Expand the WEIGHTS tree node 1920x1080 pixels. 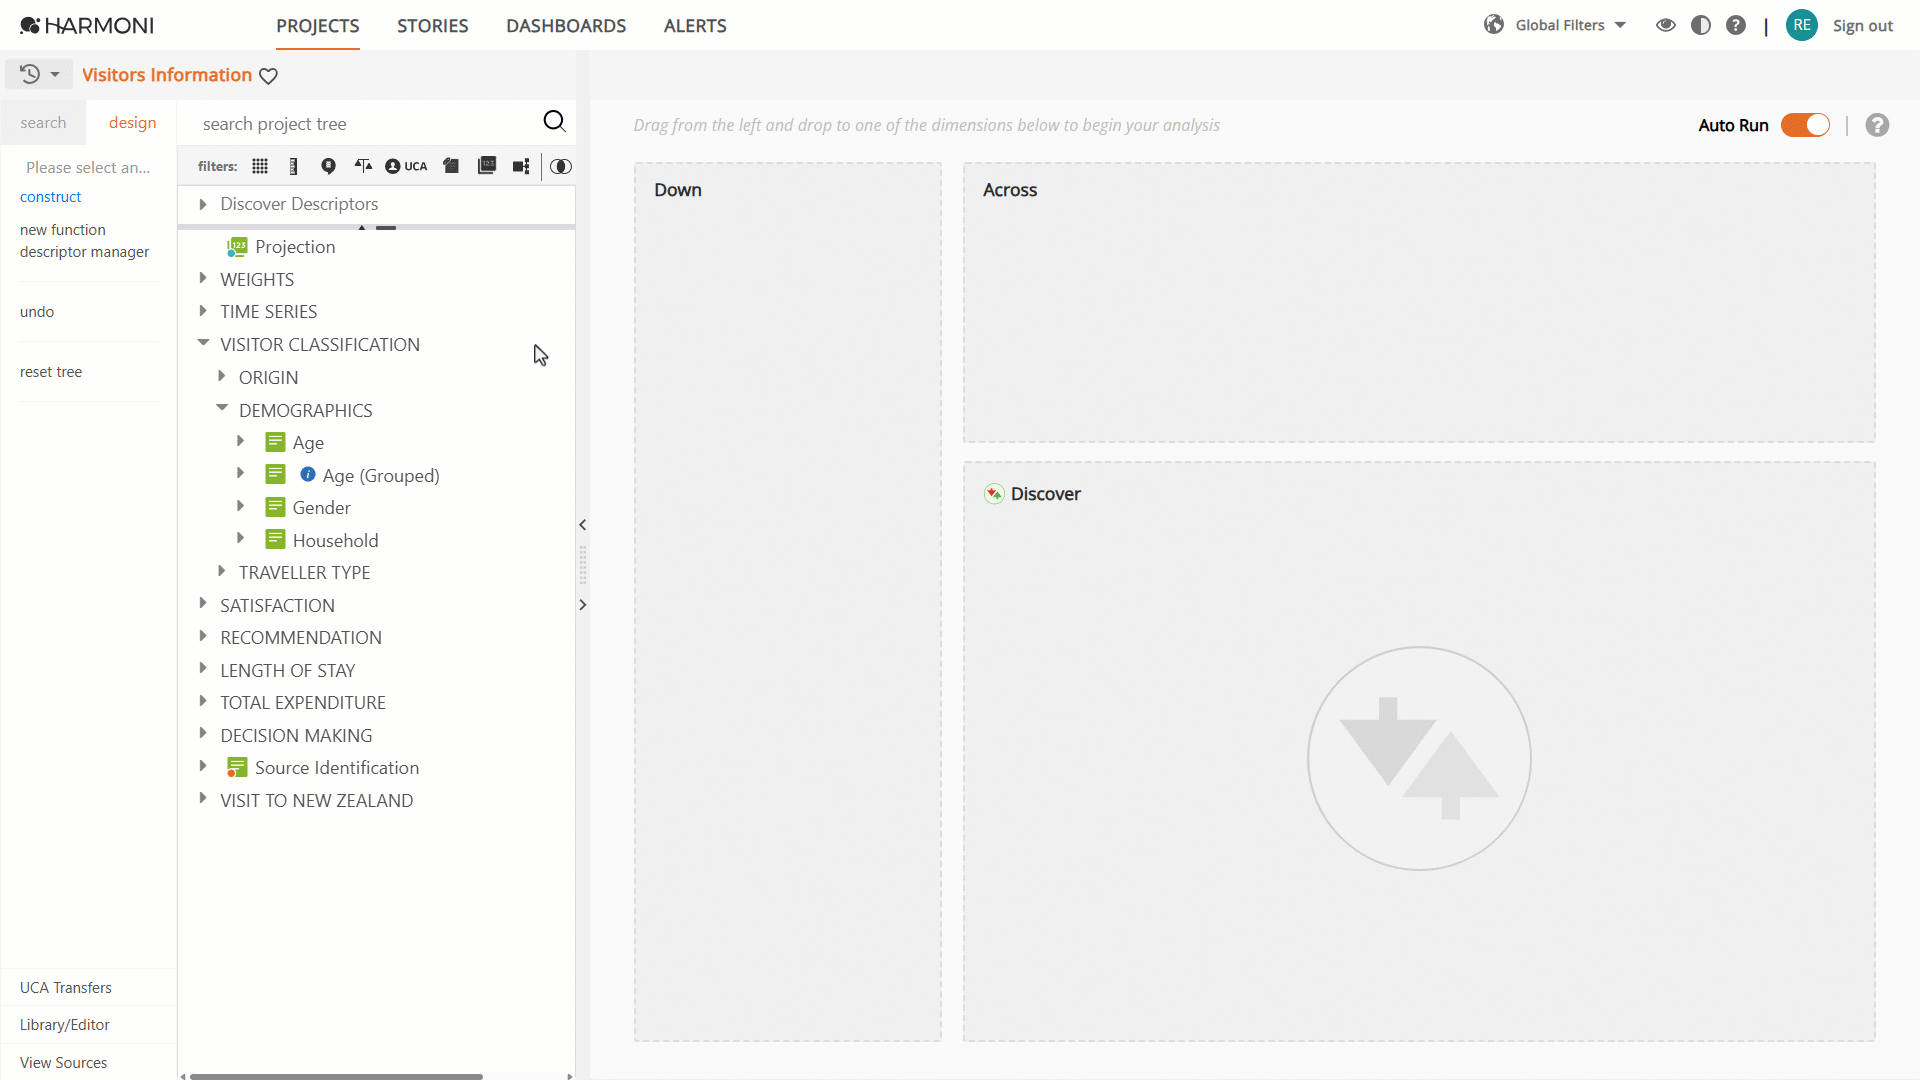tap(203, 278)
